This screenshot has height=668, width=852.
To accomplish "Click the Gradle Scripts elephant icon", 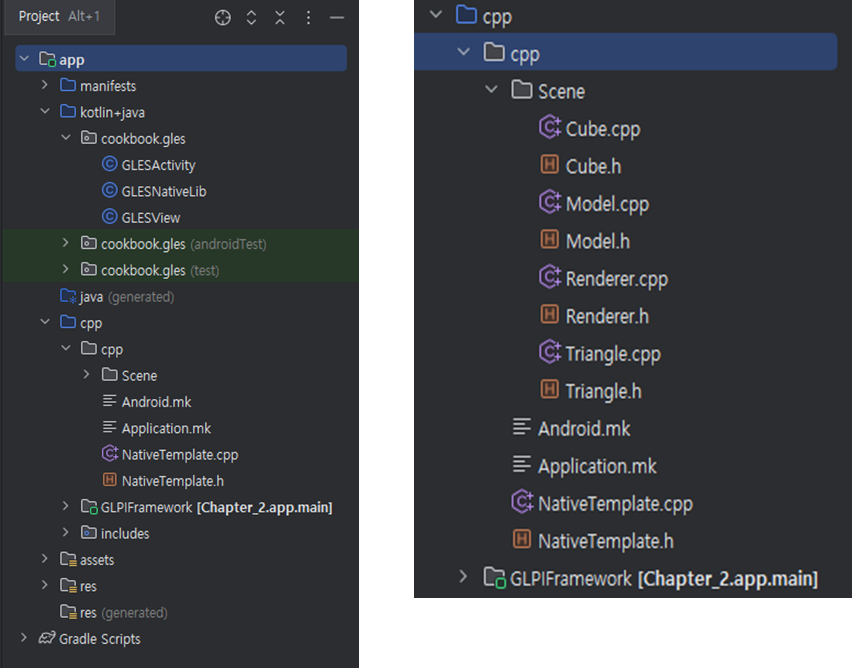I will click(x=47, y=638).
